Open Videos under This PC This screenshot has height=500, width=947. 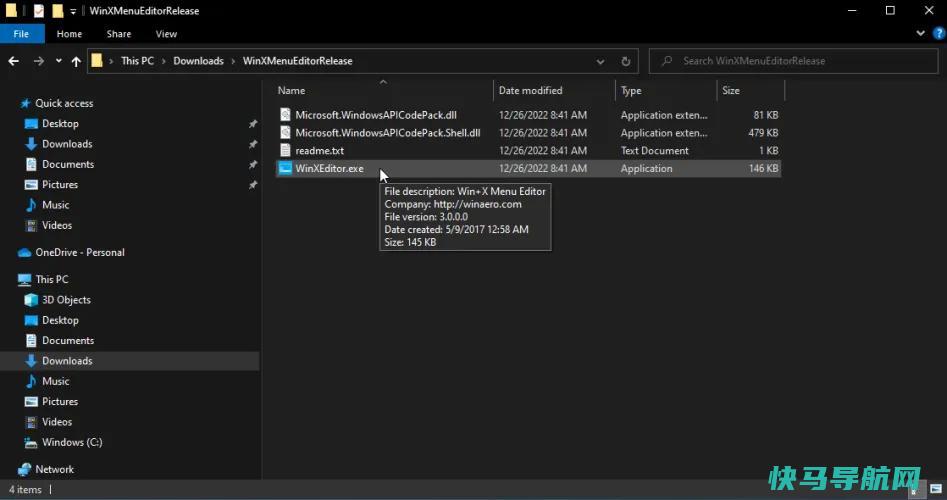click(x=57, y=422)
